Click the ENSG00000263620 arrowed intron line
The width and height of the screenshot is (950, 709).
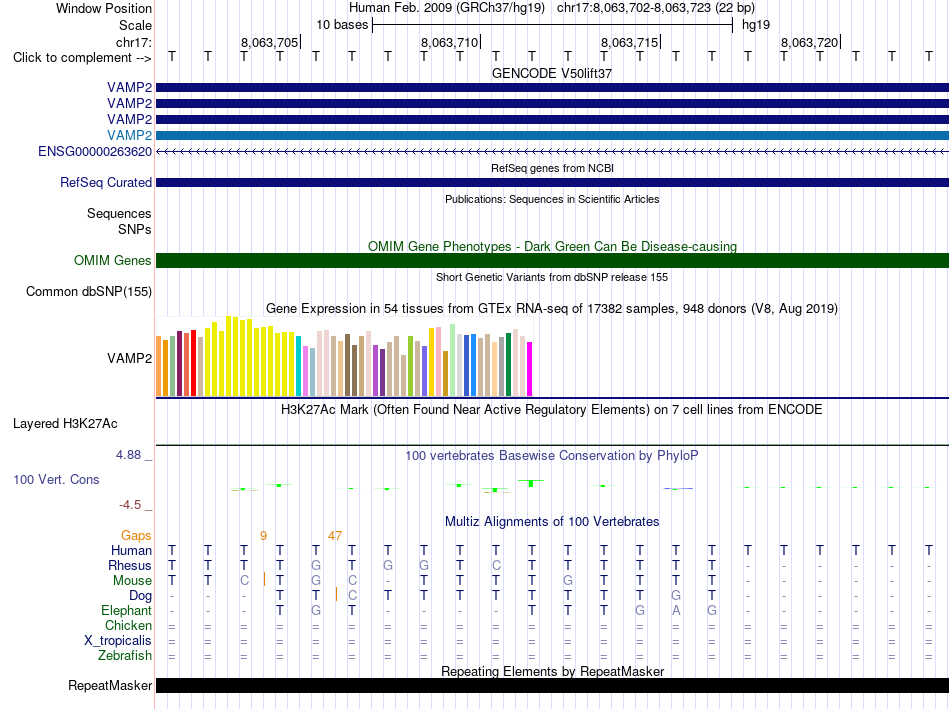(x=552, y=151)
